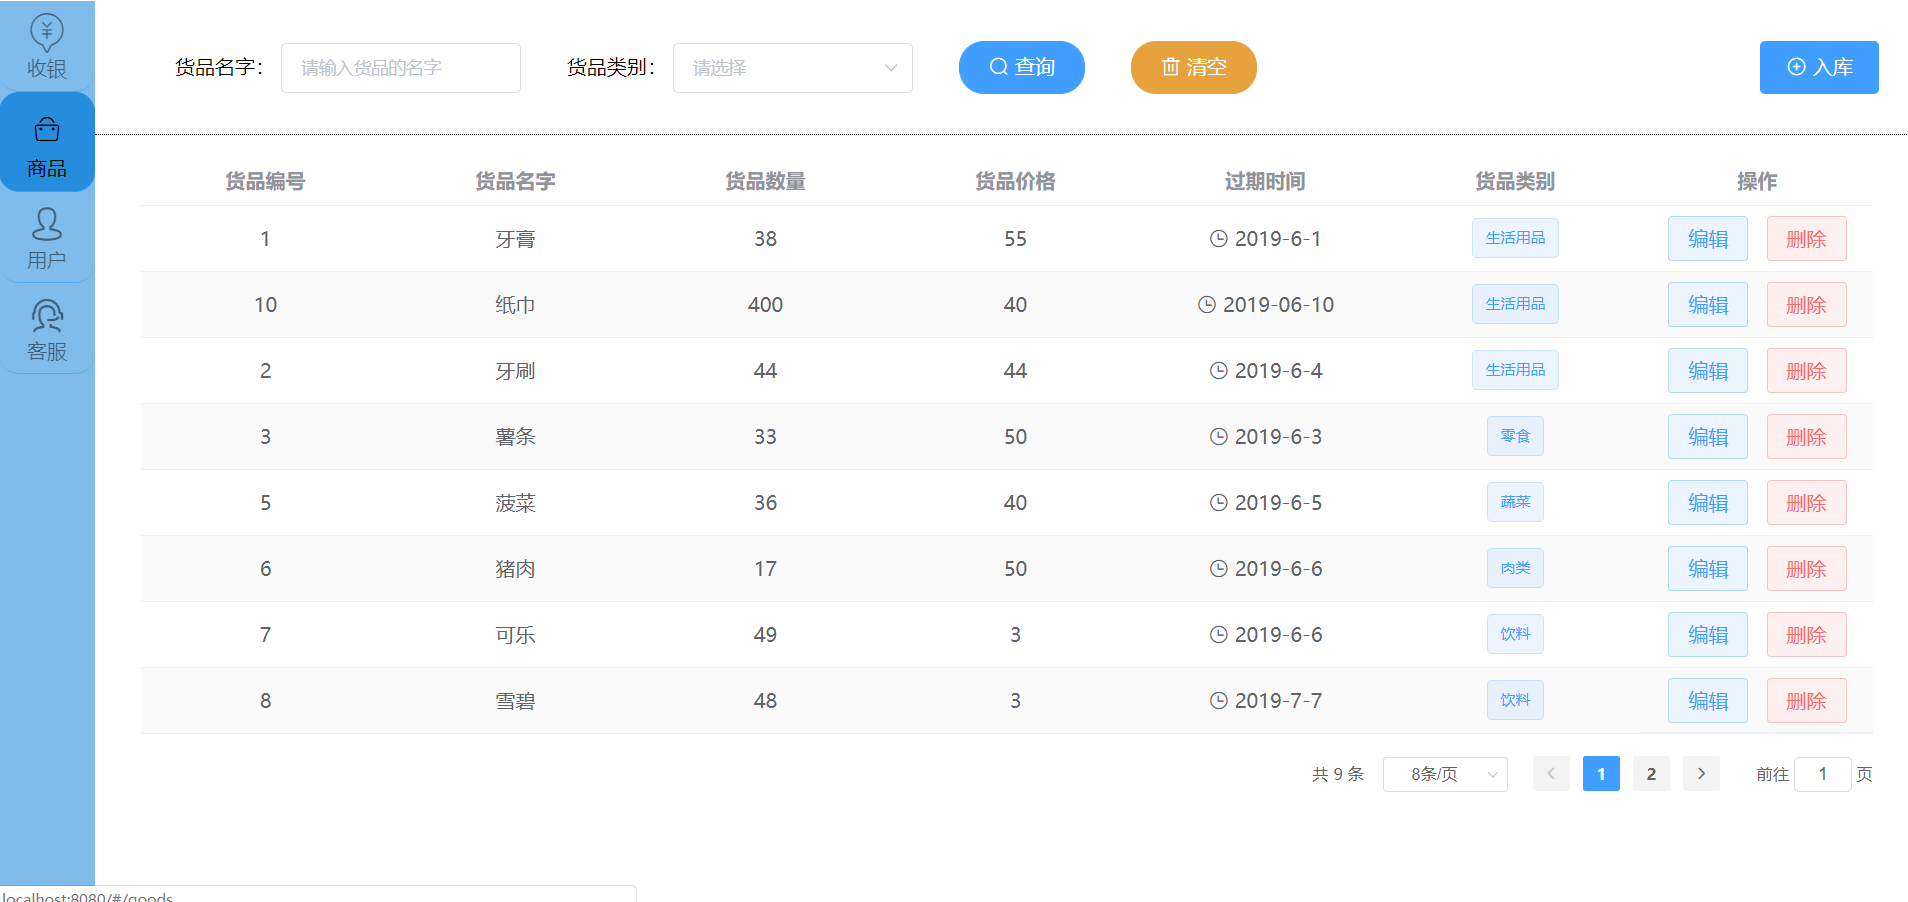Image resolution: width=1908 pixels, height=902 pixels.
Task: Click the 共 9 条 total count text
Action: click(1338, 774)
